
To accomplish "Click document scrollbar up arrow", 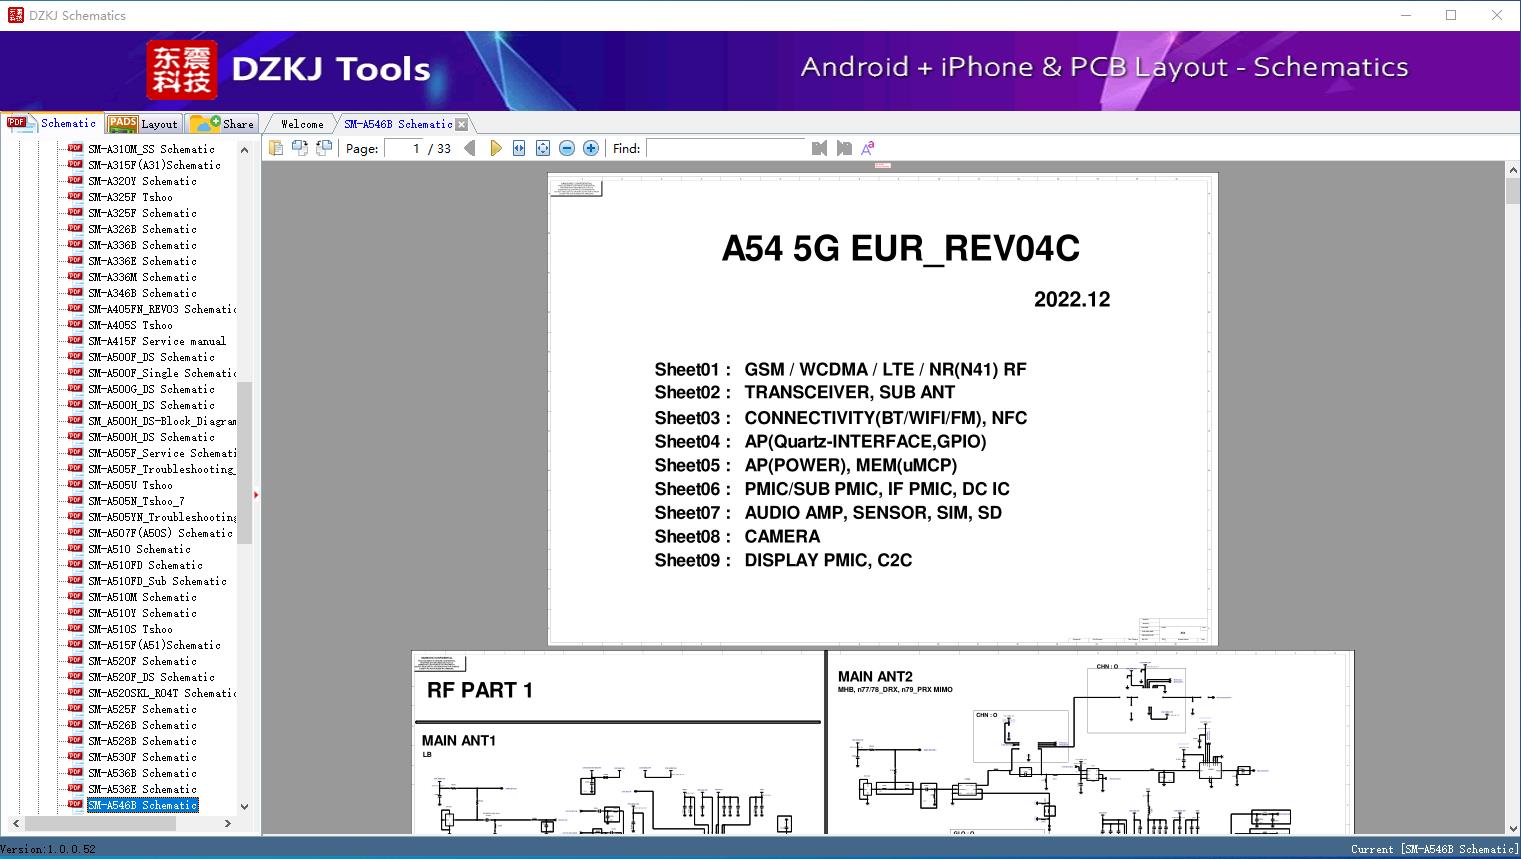I will tap(1512, 171).
